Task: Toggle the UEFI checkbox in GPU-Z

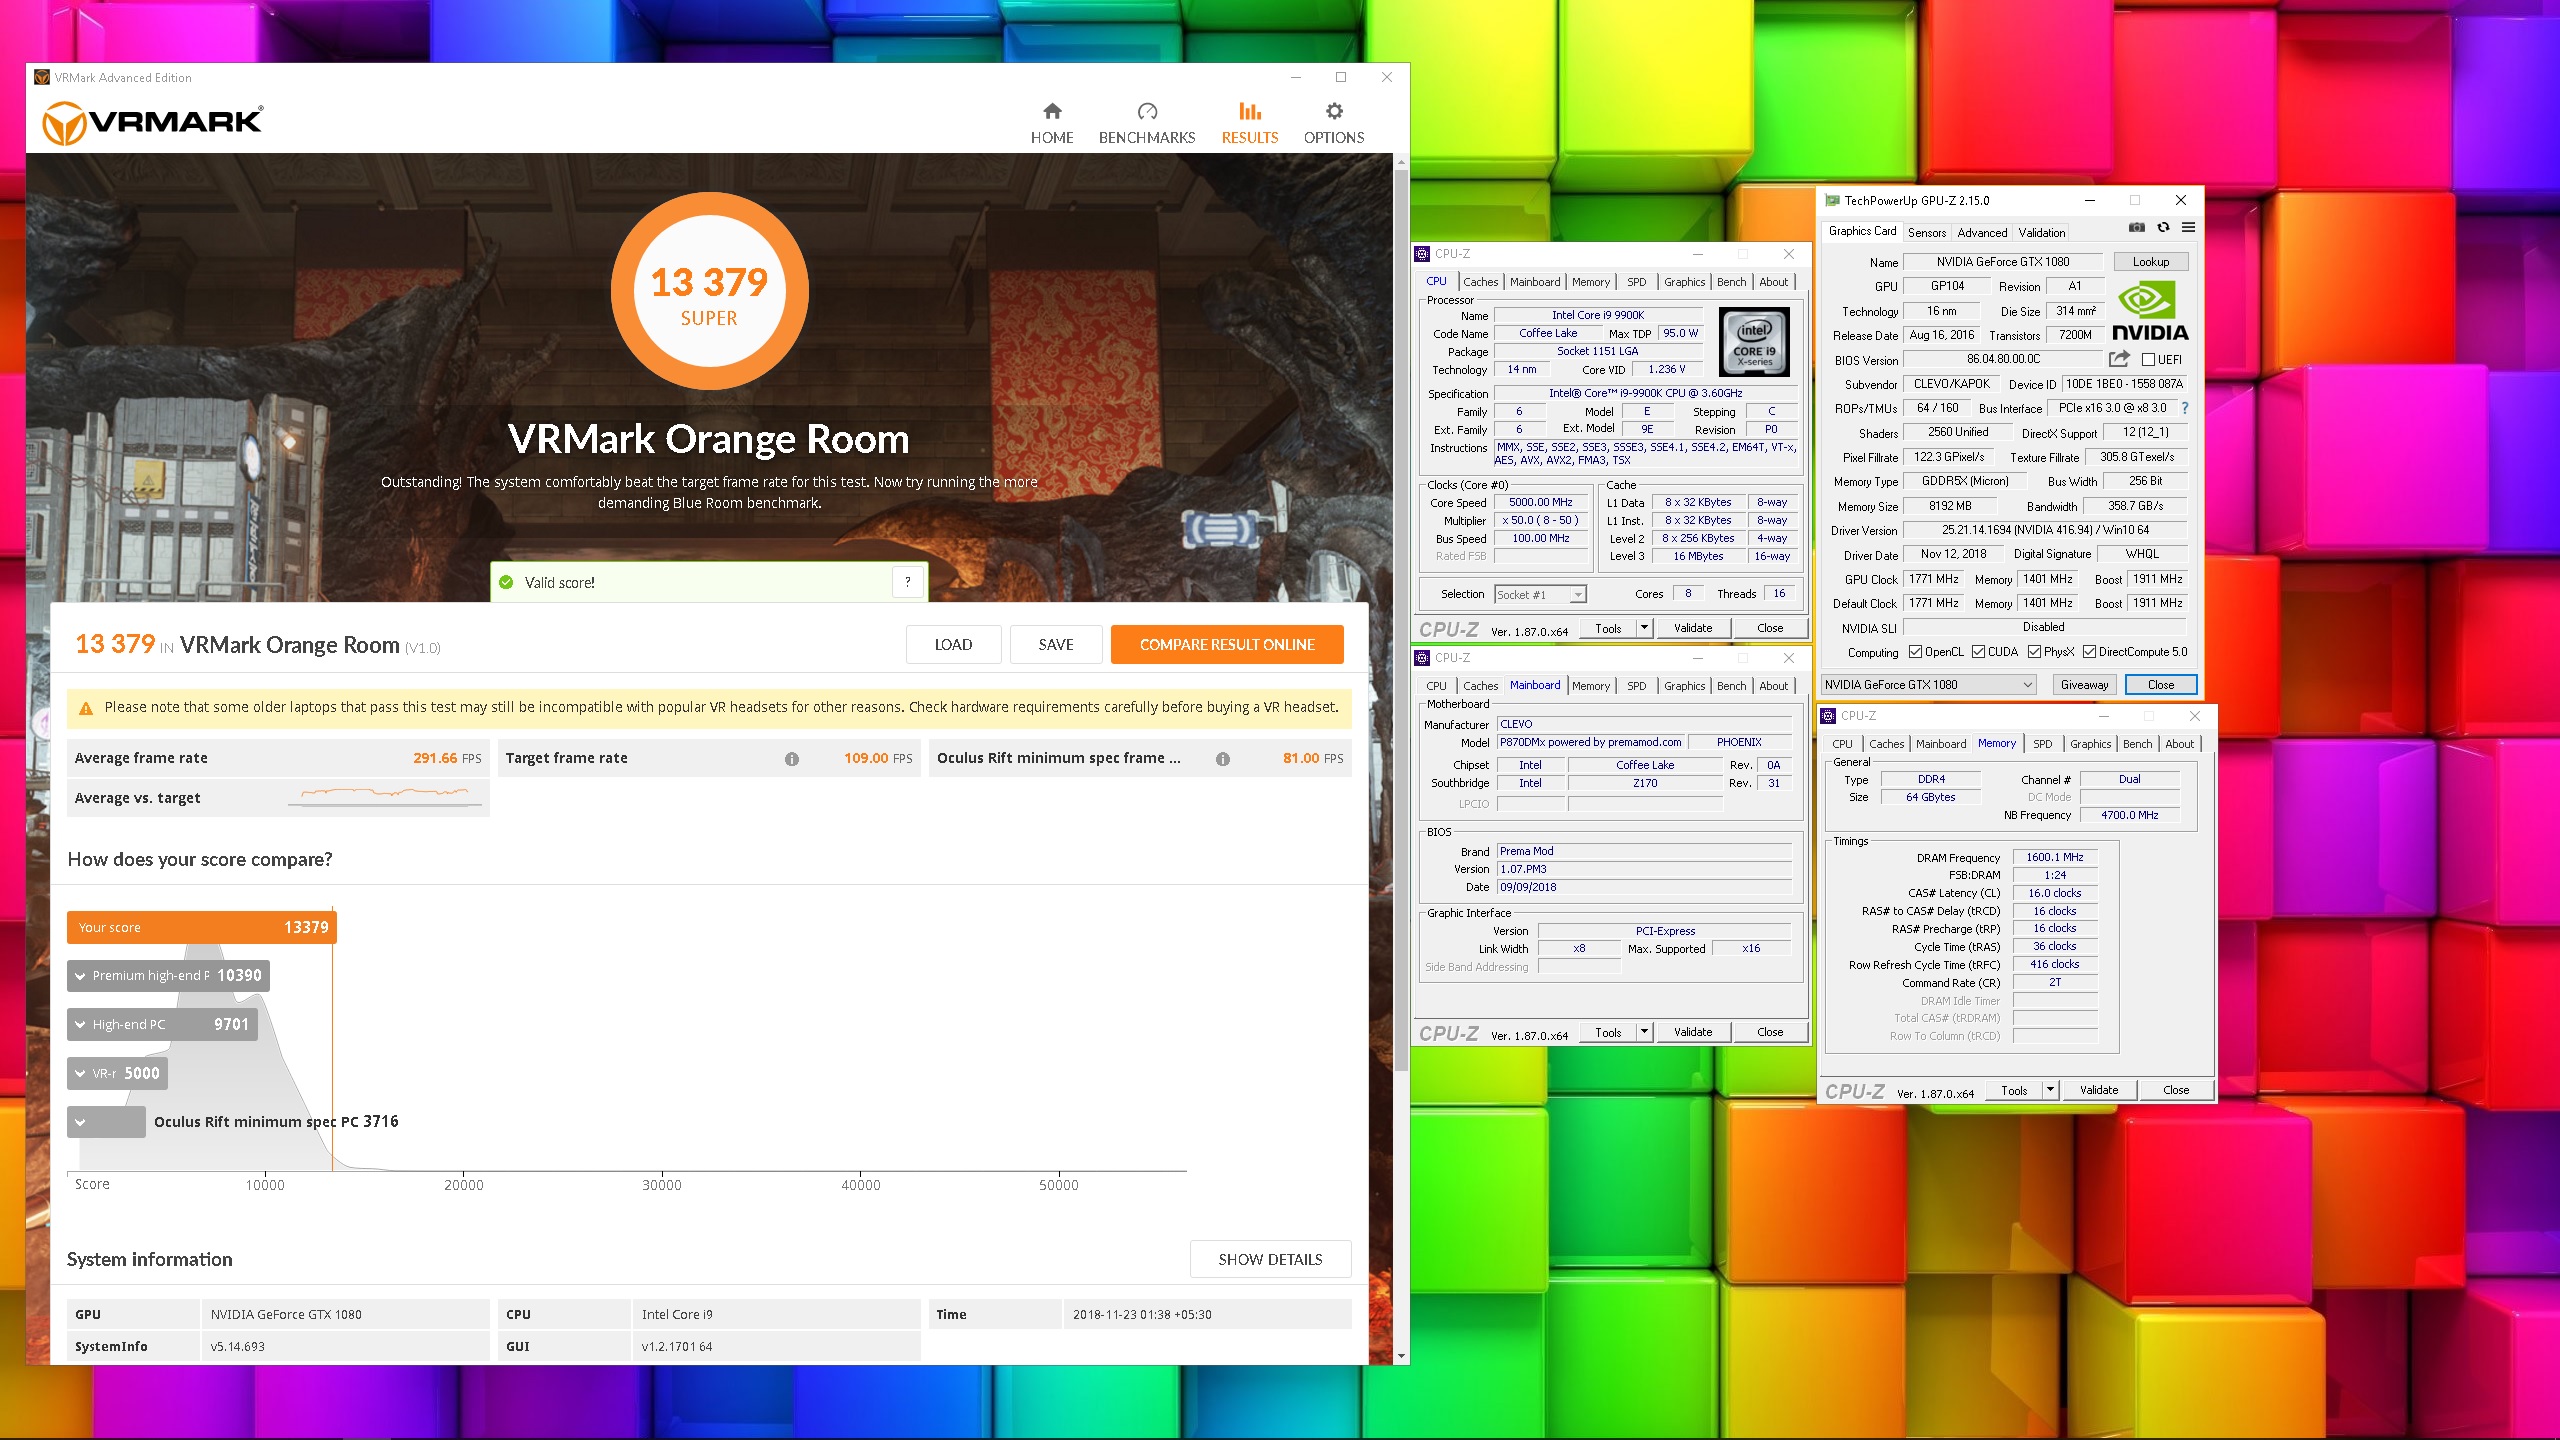Action: point(2148,360)
